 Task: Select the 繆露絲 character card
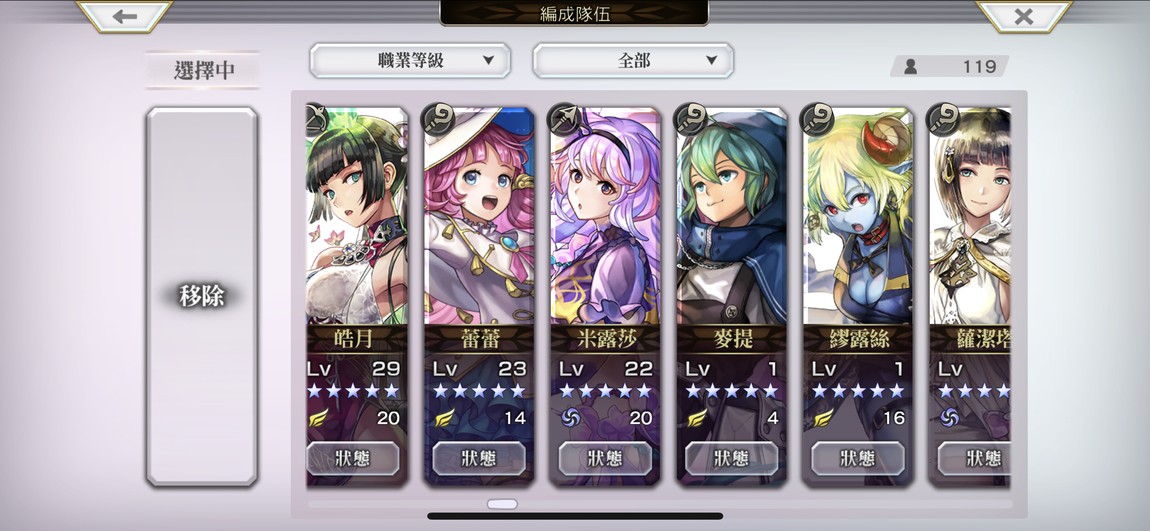857,296
